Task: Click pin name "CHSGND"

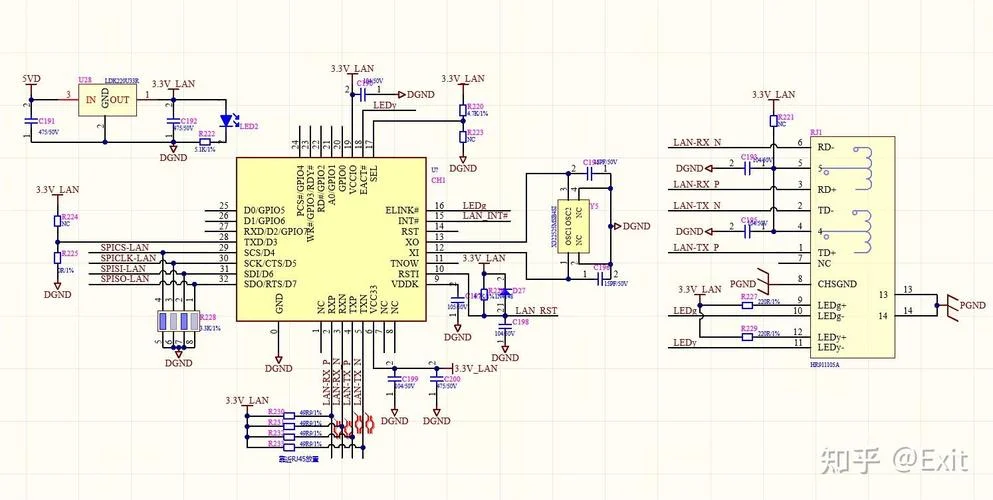Action: 837,284
